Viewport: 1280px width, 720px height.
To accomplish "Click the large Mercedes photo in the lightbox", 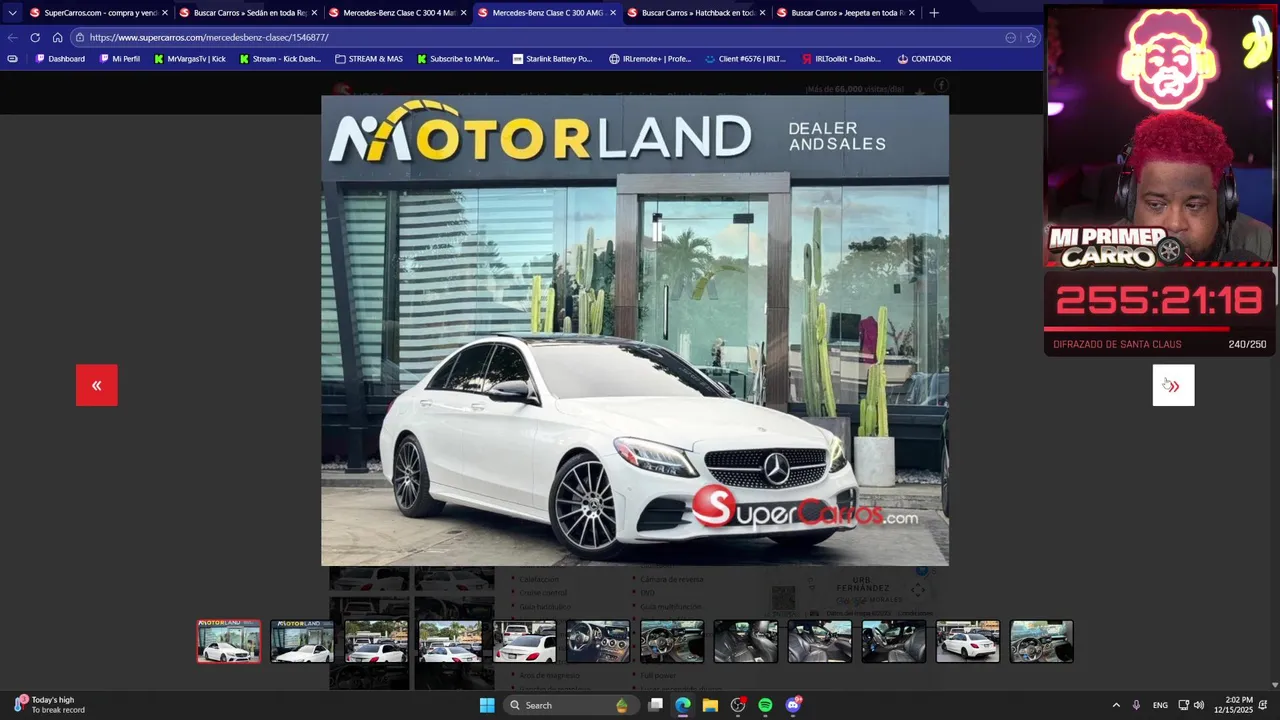I will [635, 331].
